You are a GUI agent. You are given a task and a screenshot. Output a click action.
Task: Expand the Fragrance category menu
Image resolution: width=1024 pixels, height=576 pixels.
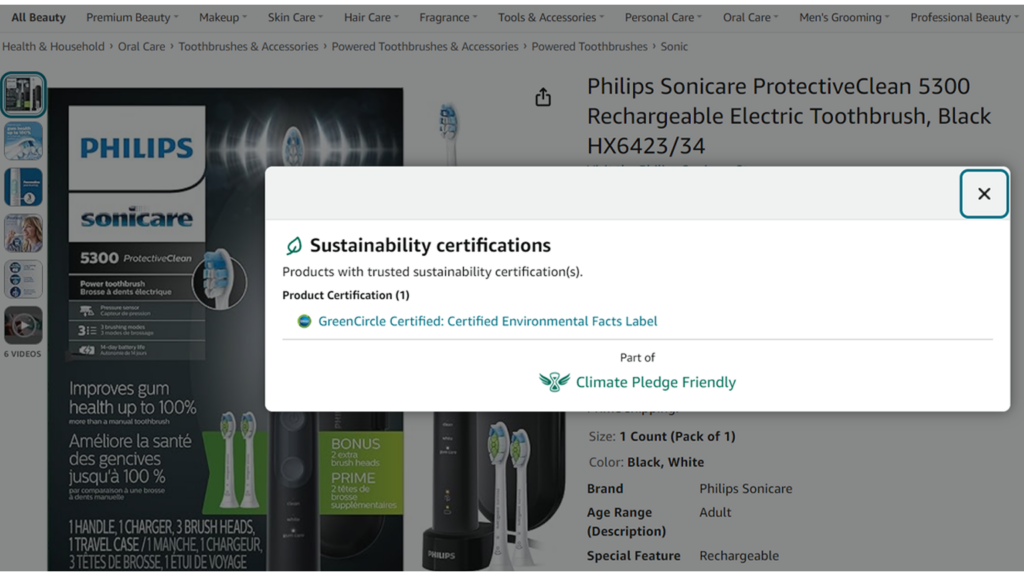click(447, 16)
